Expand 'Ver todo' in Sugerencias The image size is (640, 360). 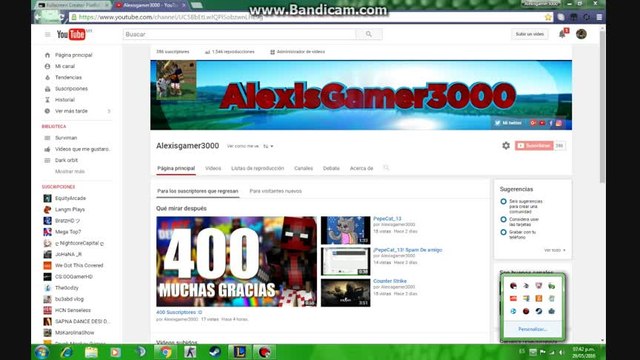(554, 250)
